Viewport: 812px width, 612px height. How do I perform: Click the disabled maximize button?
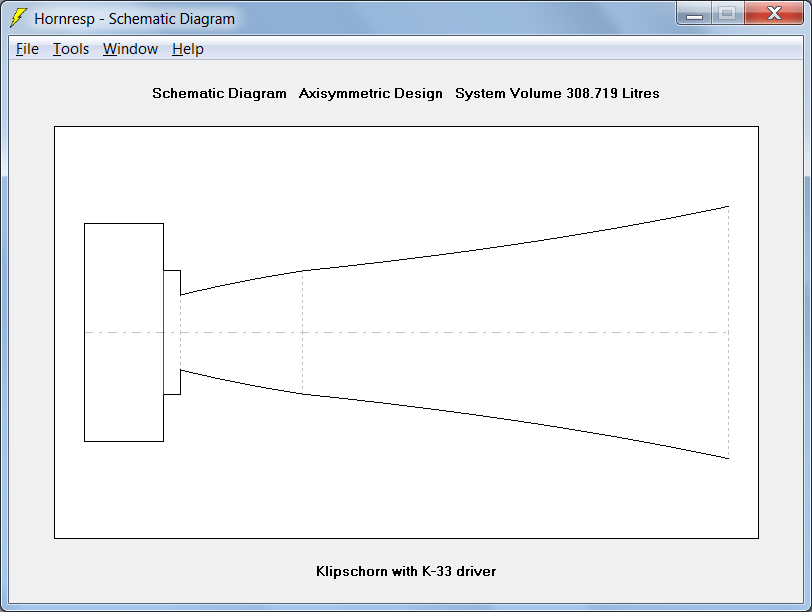coord(728,14)
